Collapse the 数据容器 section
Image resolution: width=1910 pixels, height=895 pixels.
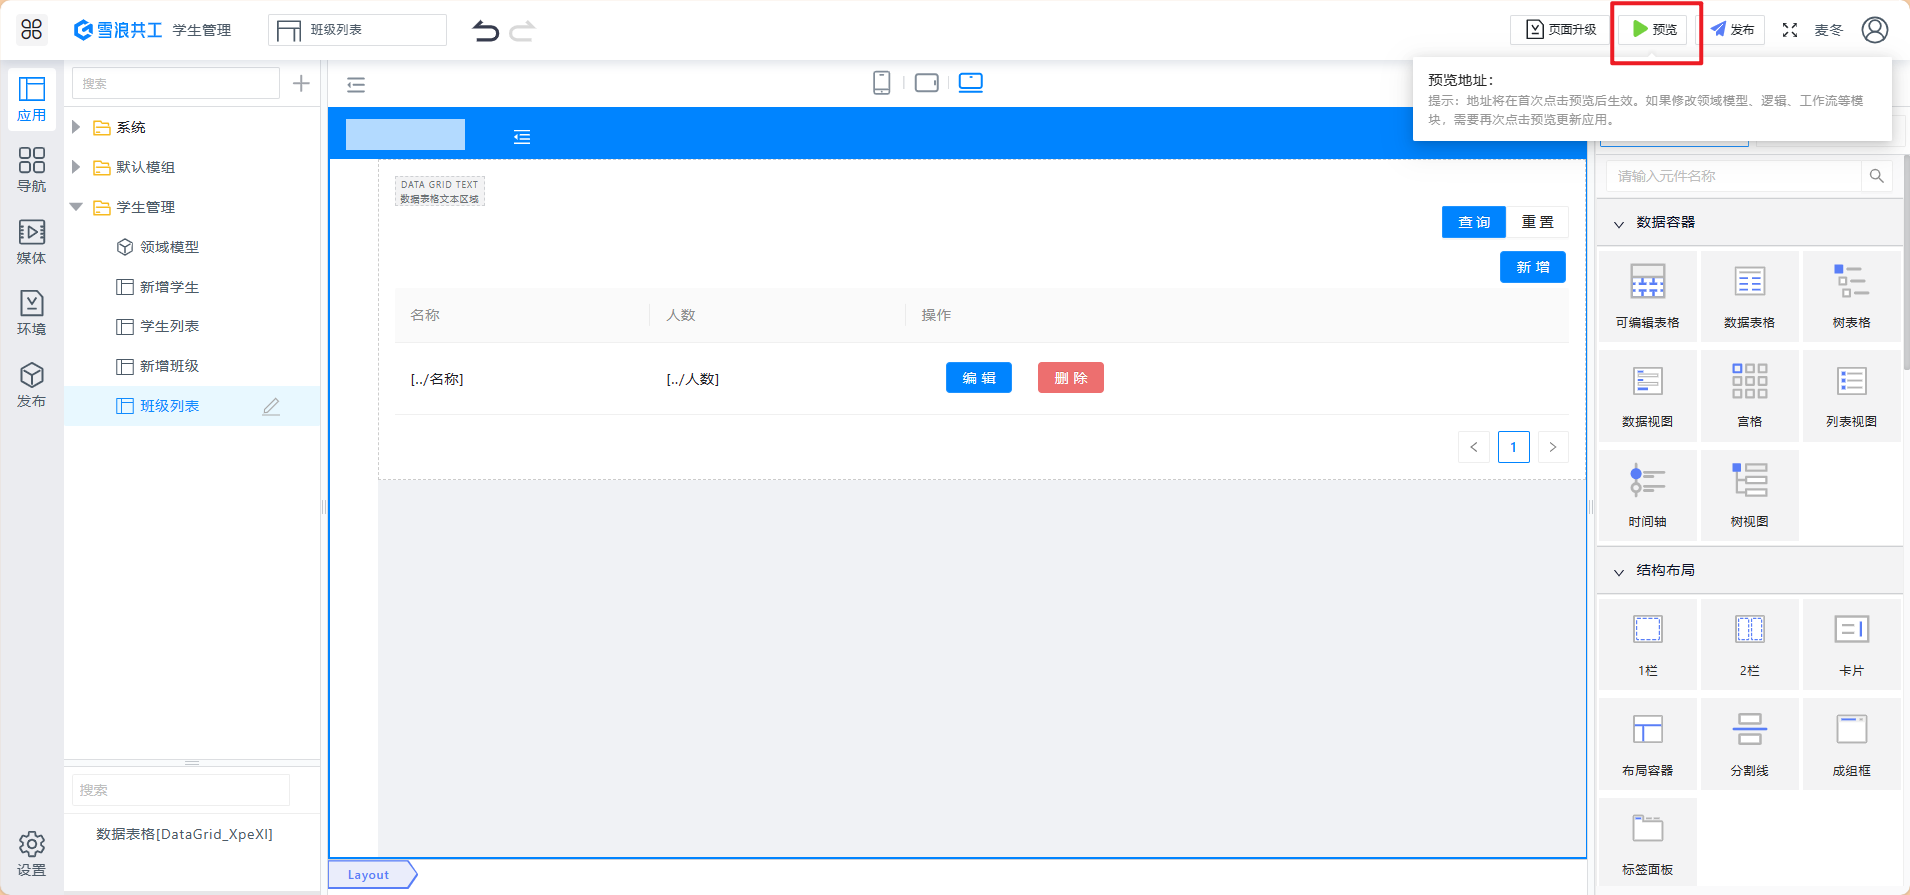[1619, 223]
